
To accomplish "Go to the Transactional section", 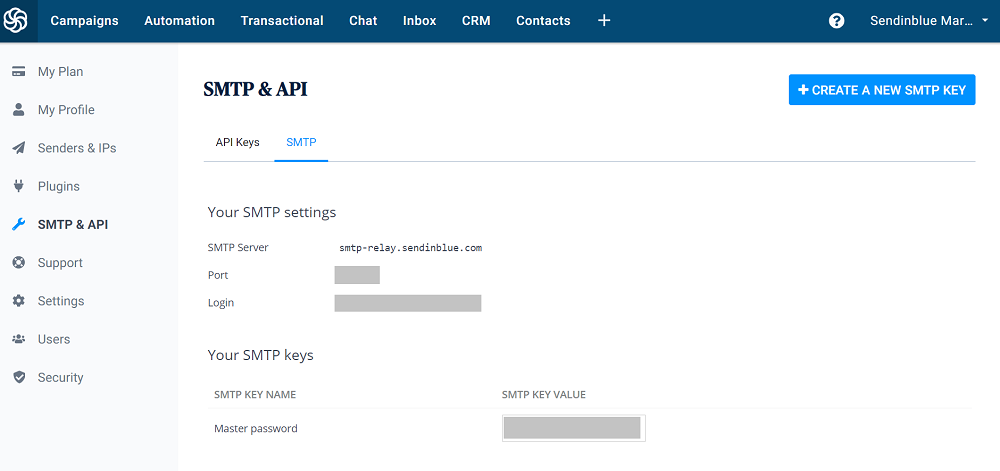I will (282, 20).
